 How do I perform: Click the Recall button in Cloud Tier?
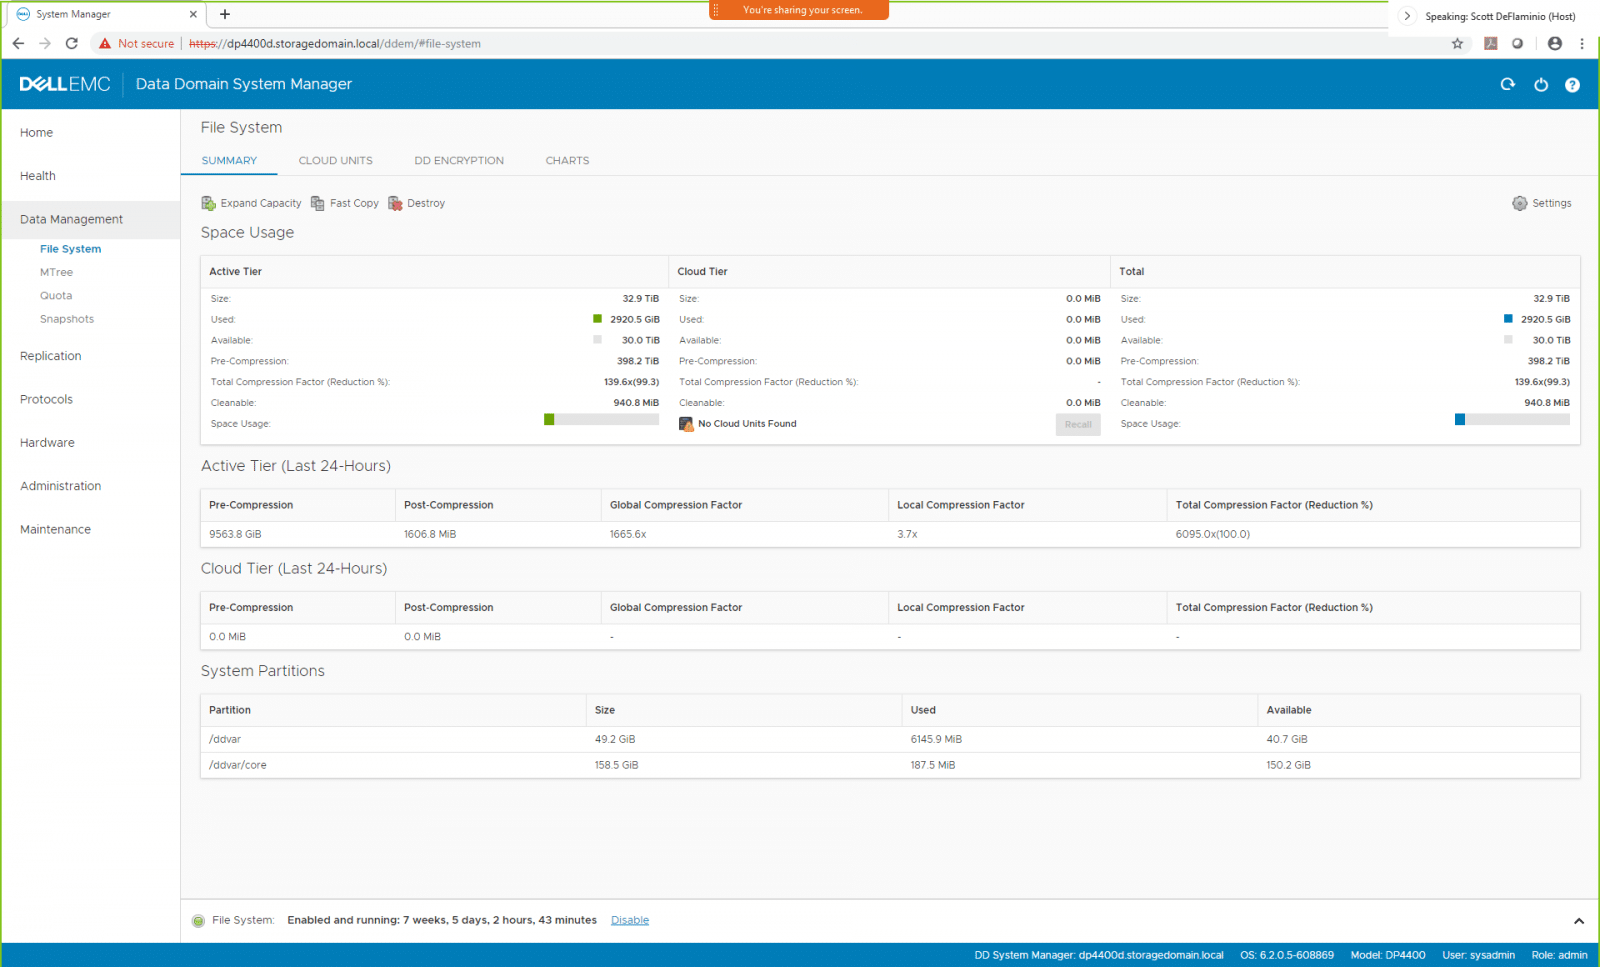click(1078, 425)
